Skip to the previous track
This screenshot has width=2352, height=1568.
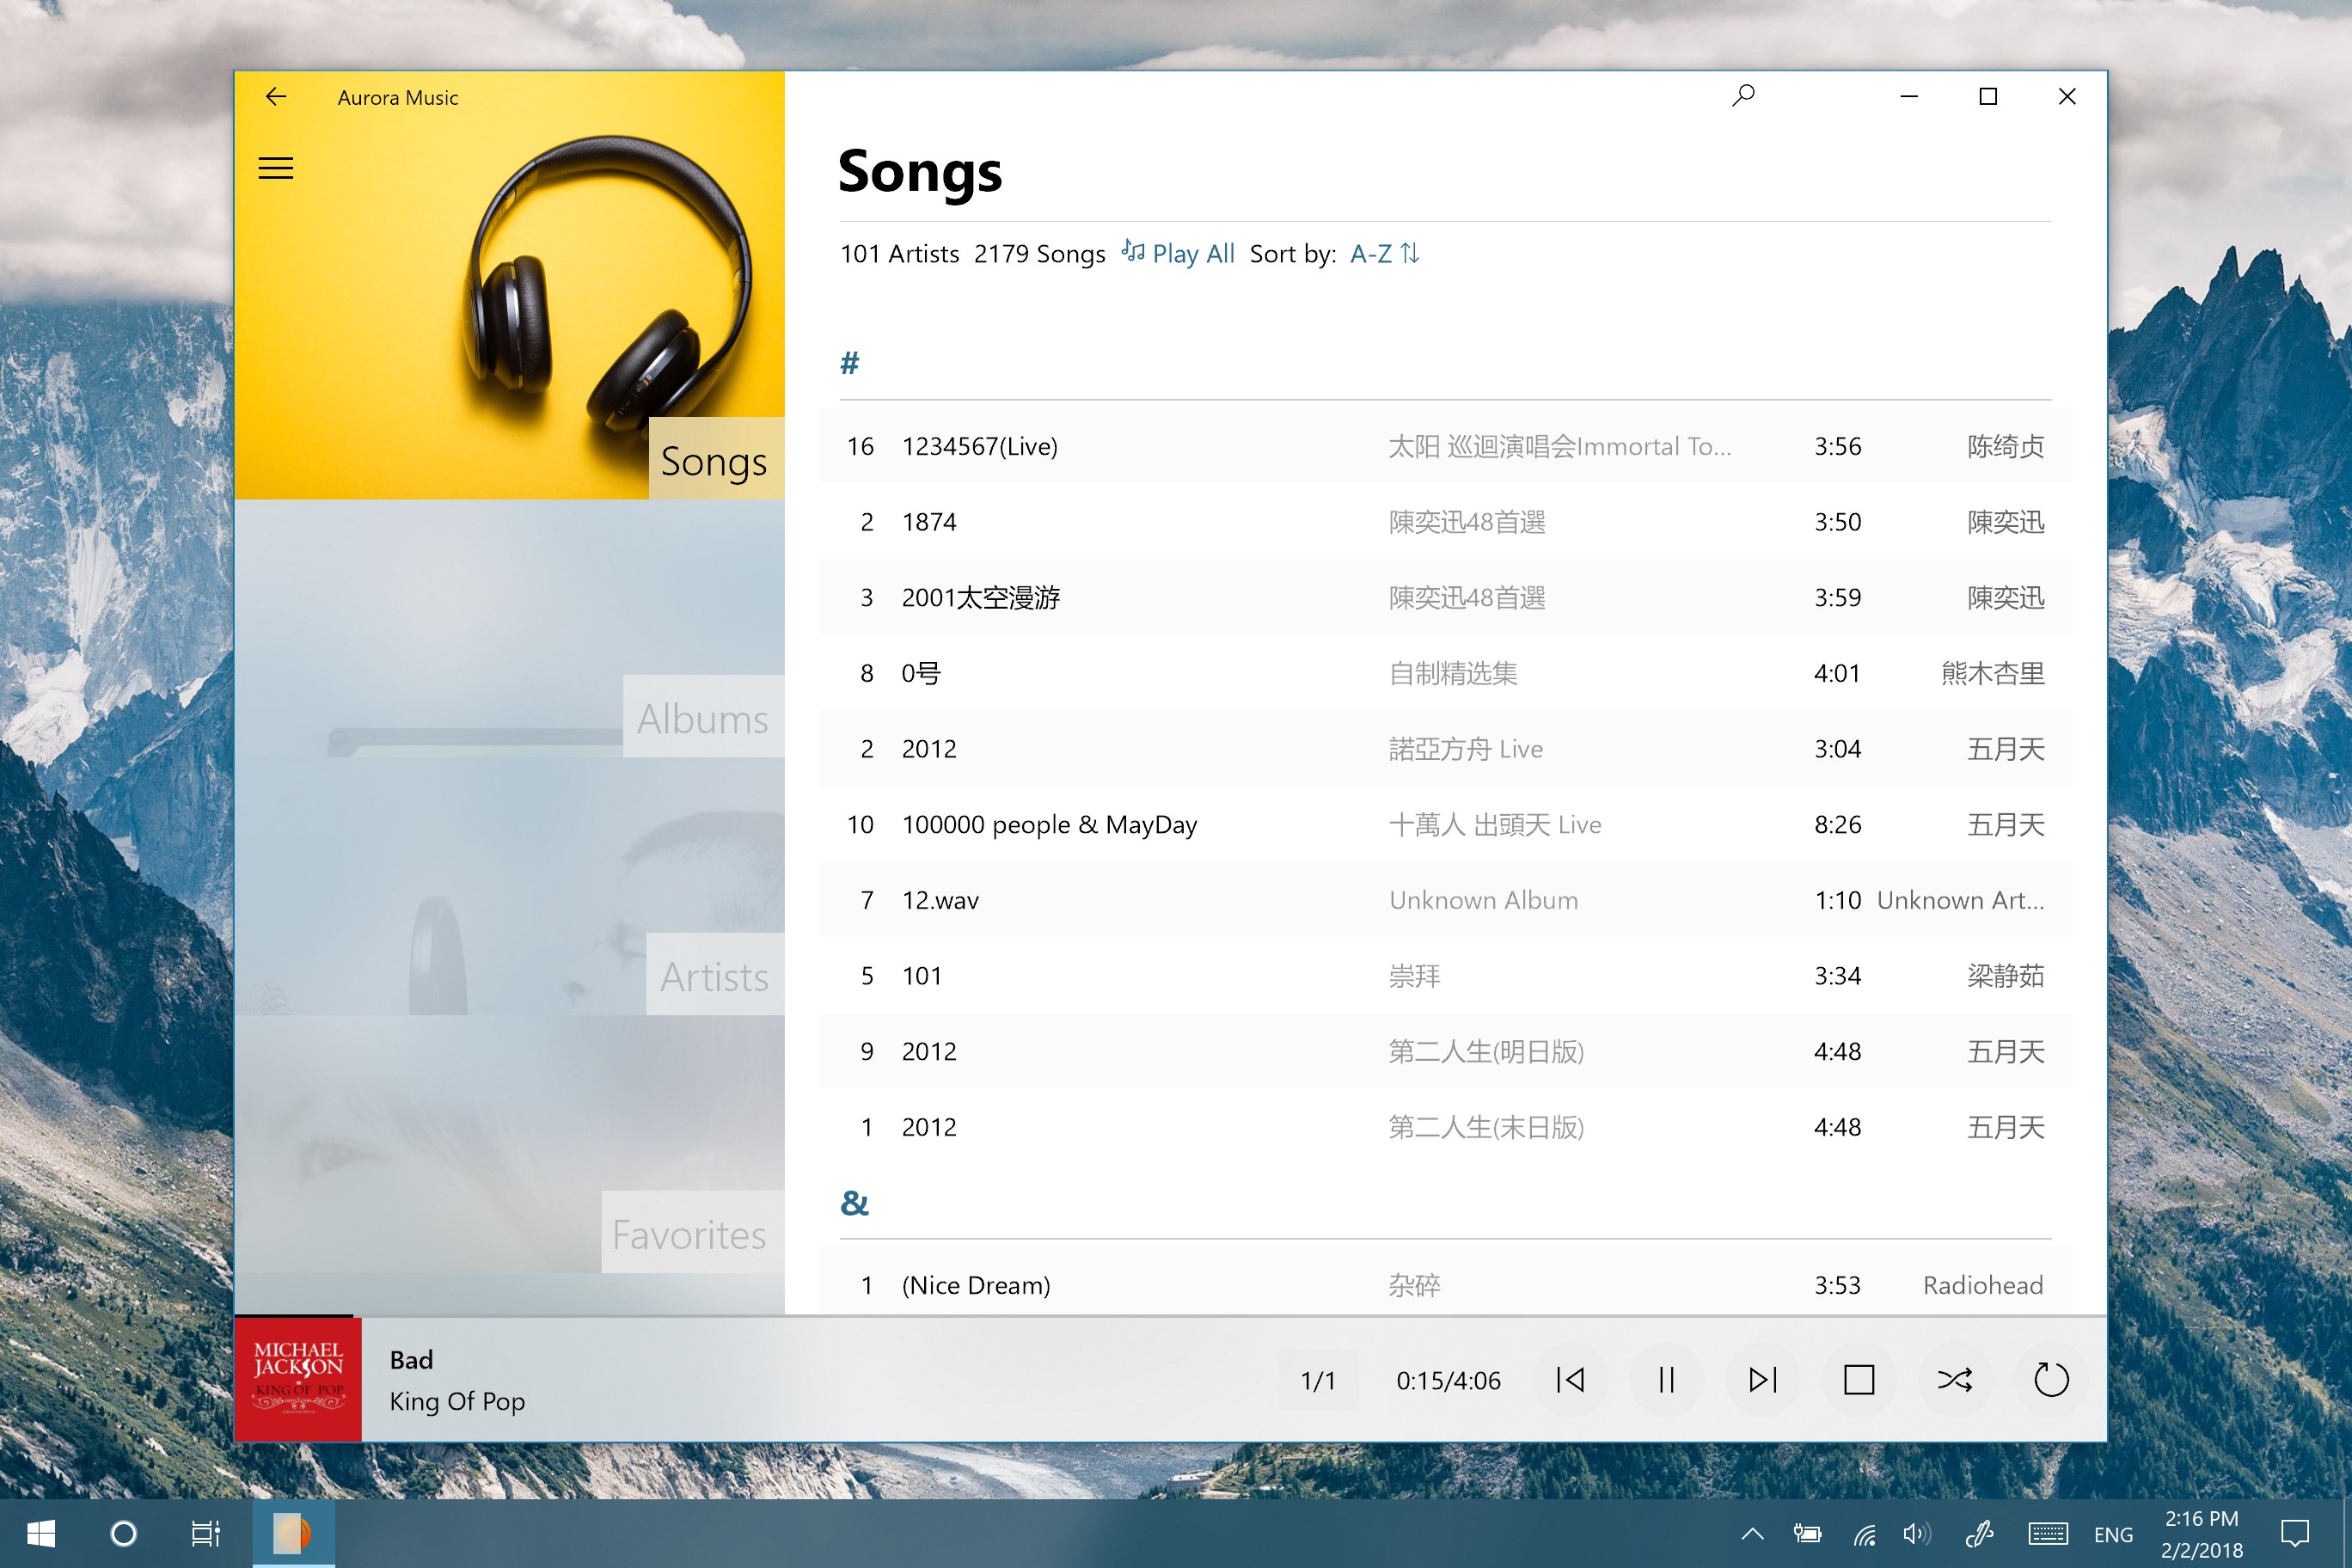(1570, 1380)
